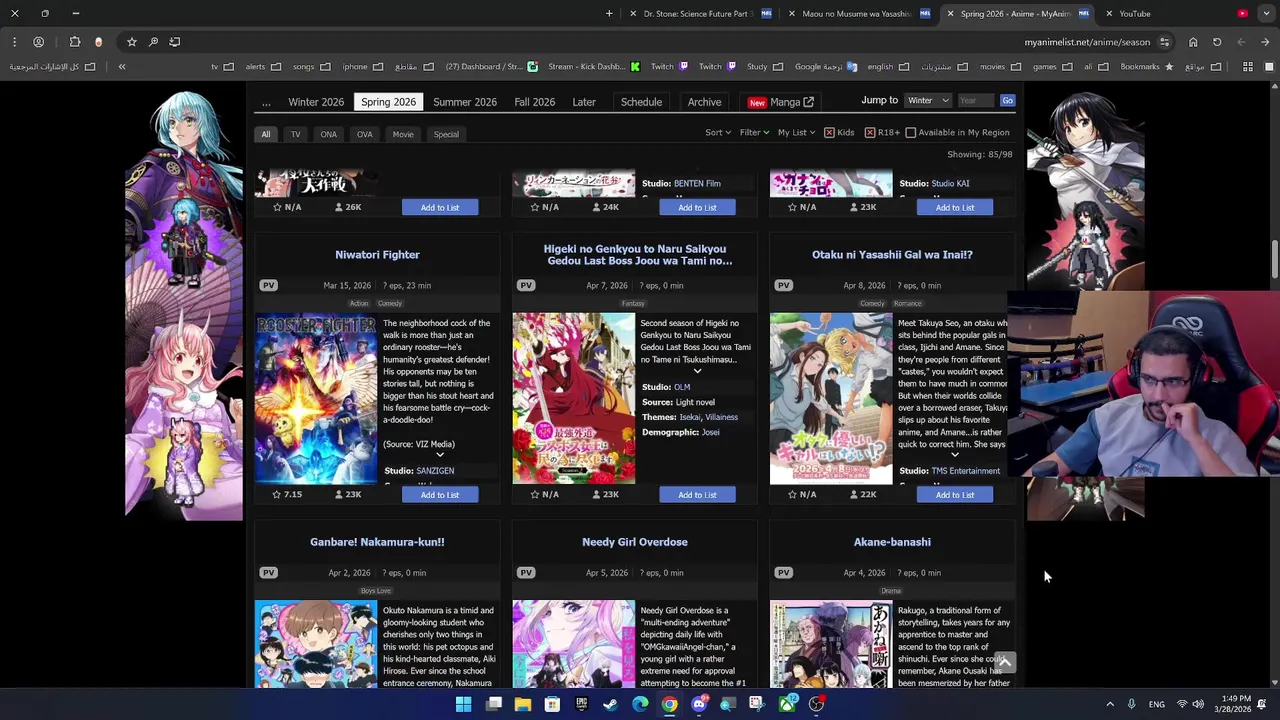Open the Archive tab
Image resolution: width=1280 pixels, height=720 pixels.
point(704,102)
